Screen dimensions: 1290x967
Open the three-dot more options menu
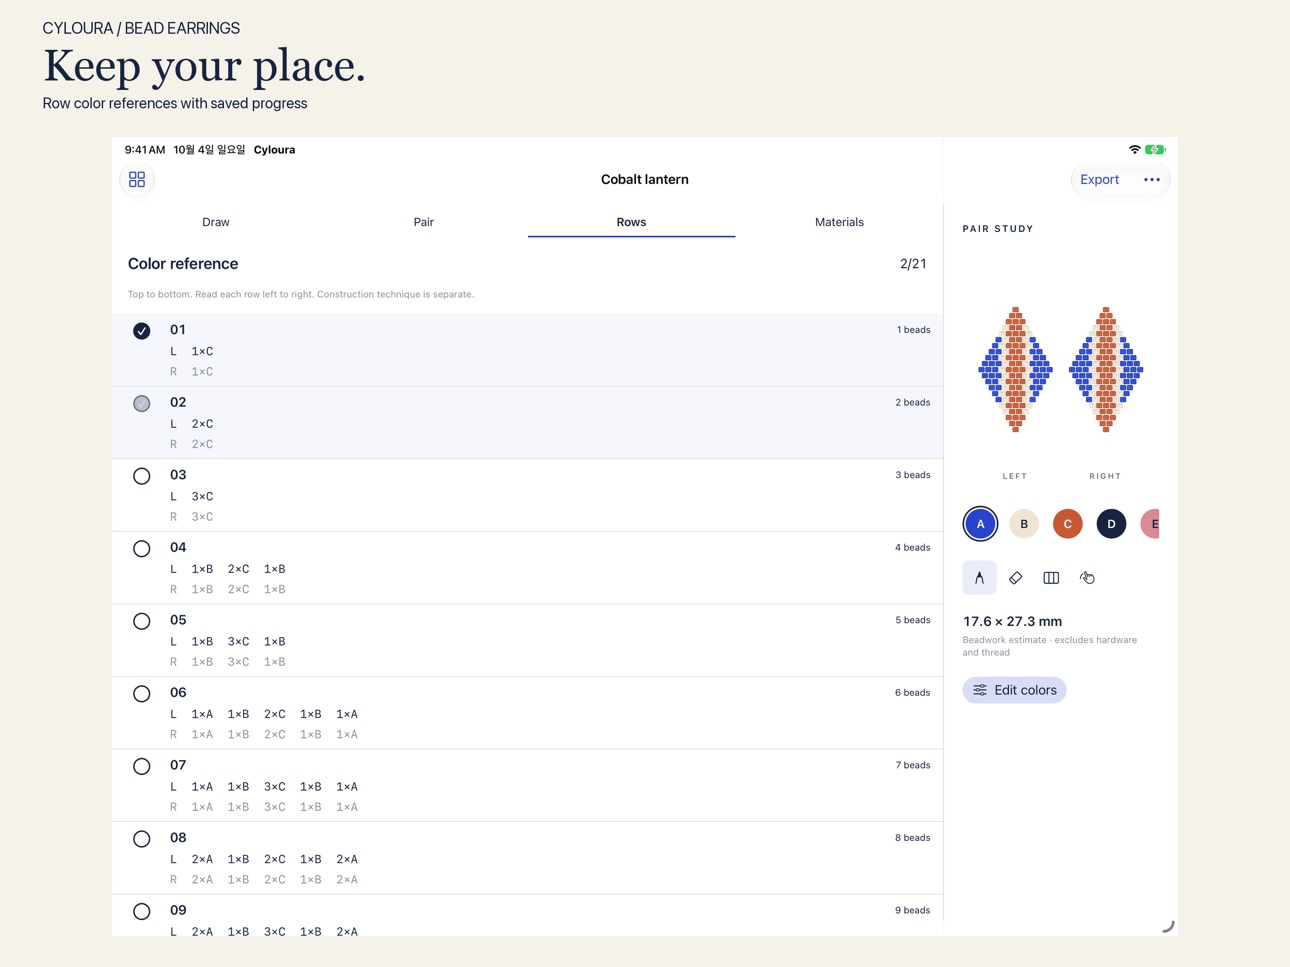coord(1152,180)
